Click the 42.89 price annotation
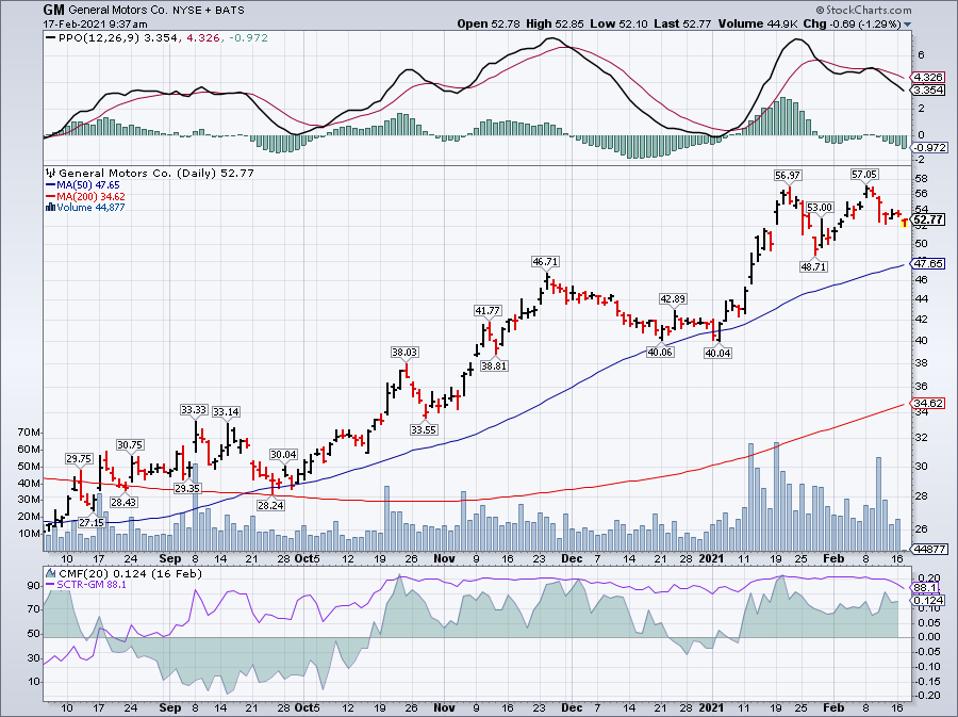The width and height of the screenshot is (958, 717). tap(673, 299)
